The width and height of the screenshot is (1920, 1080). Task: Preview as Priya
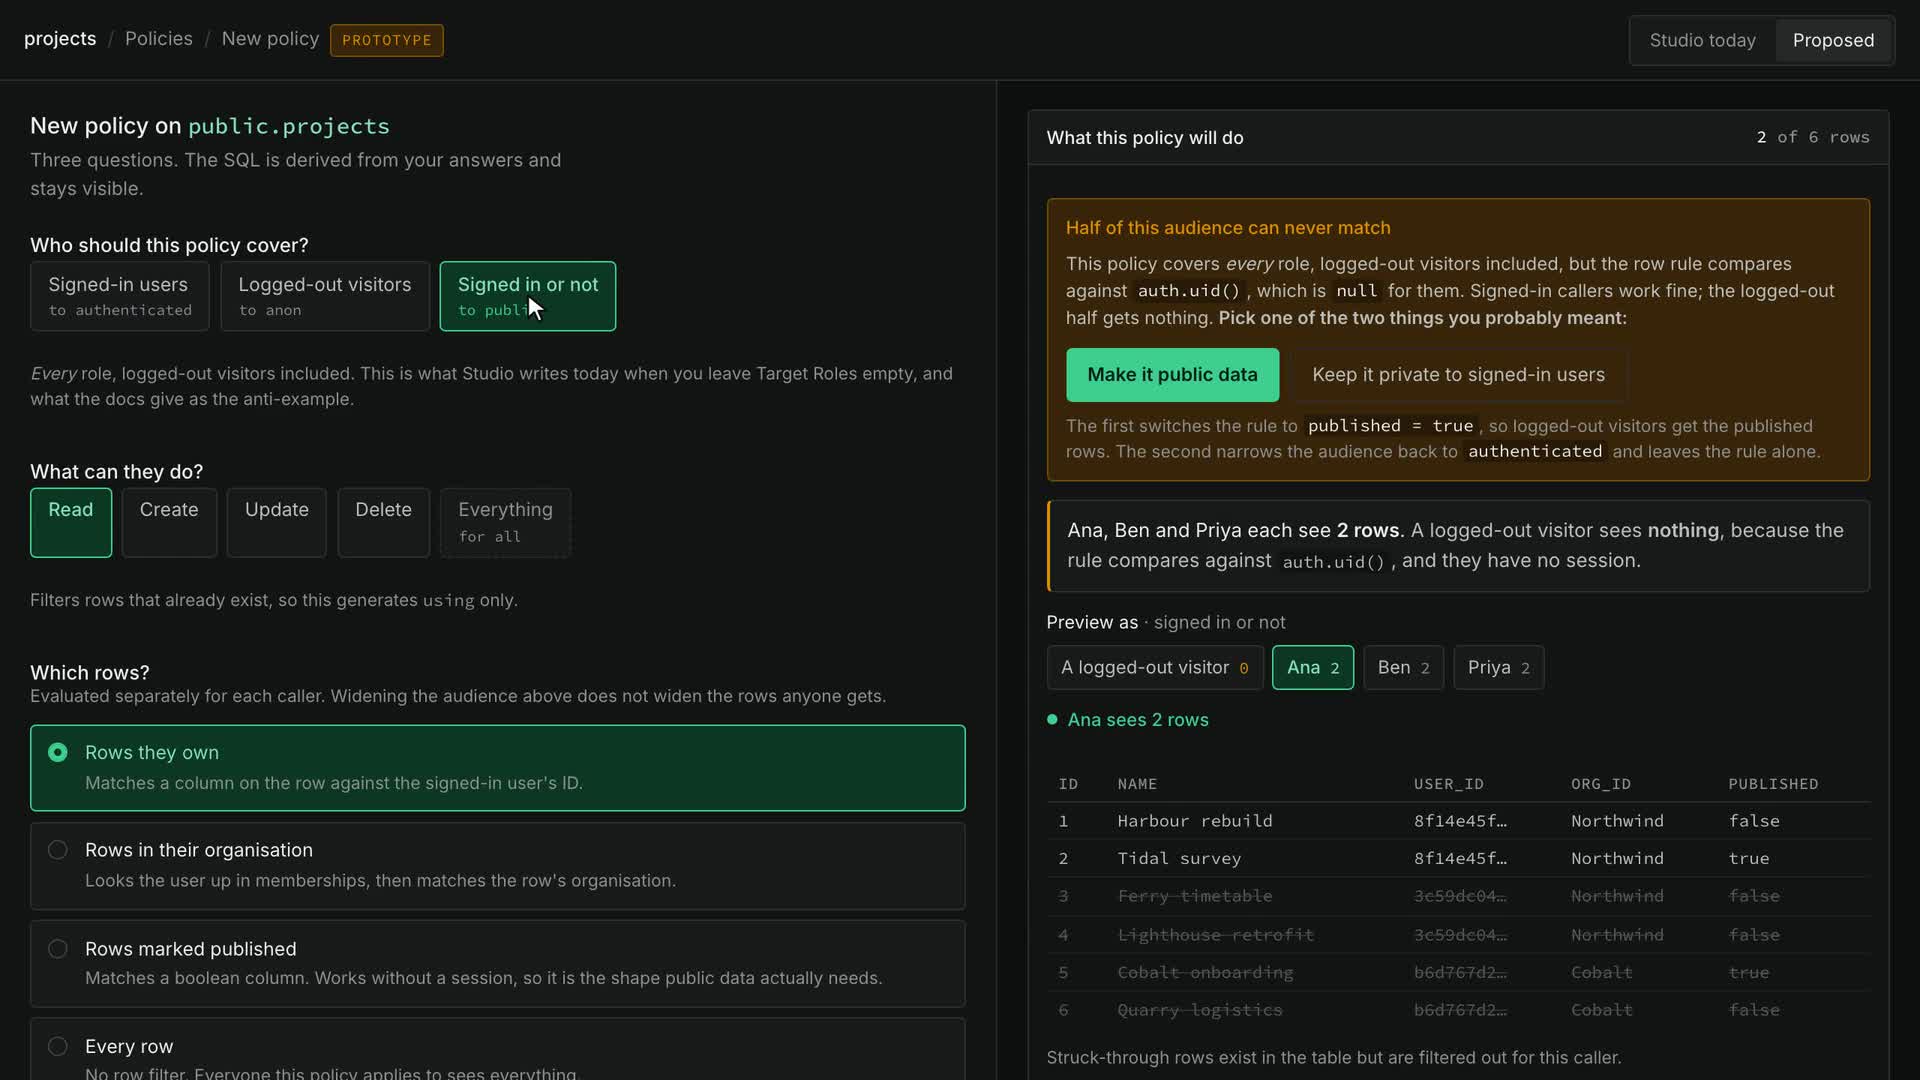click(1498, 668)
